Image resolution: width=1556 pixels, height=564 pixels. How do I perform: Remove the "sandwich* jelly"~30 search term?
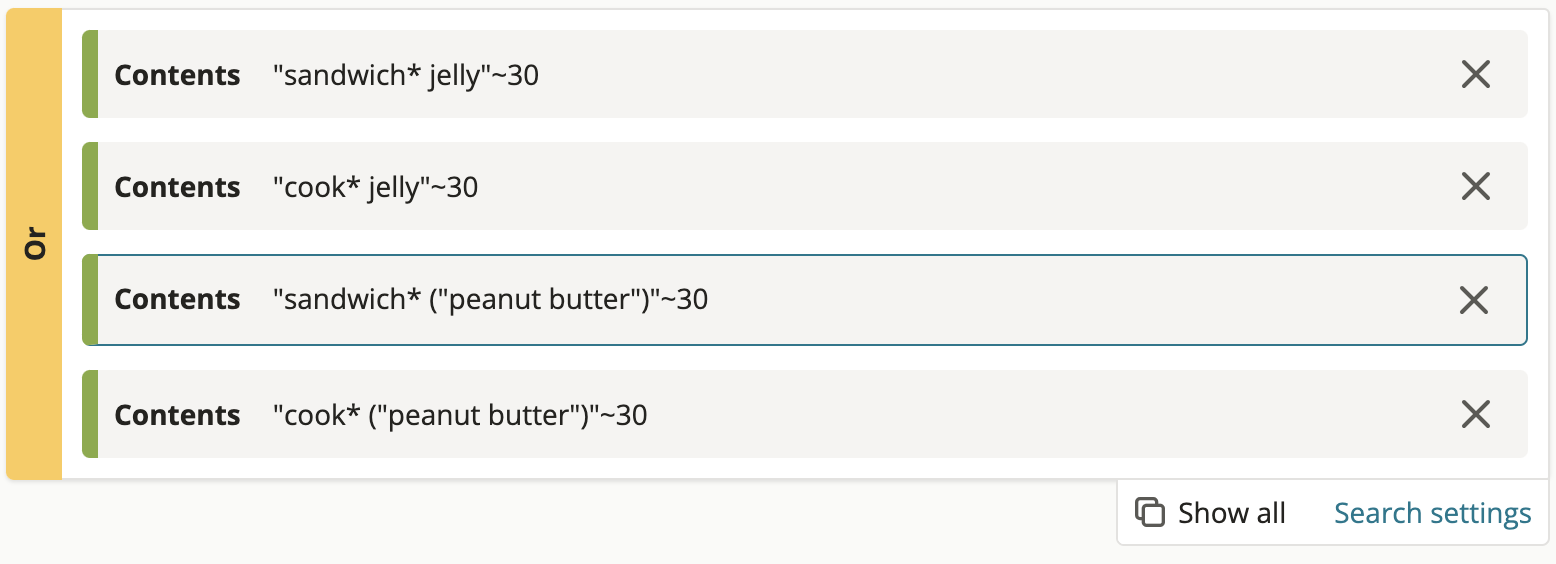coord(1476,74)
